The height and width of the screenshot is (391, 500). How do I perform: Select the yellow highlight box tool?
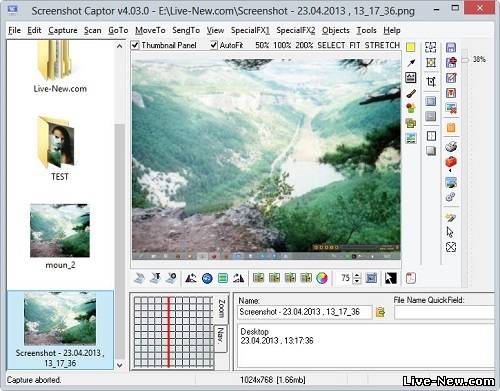click(x=411, y=47)
